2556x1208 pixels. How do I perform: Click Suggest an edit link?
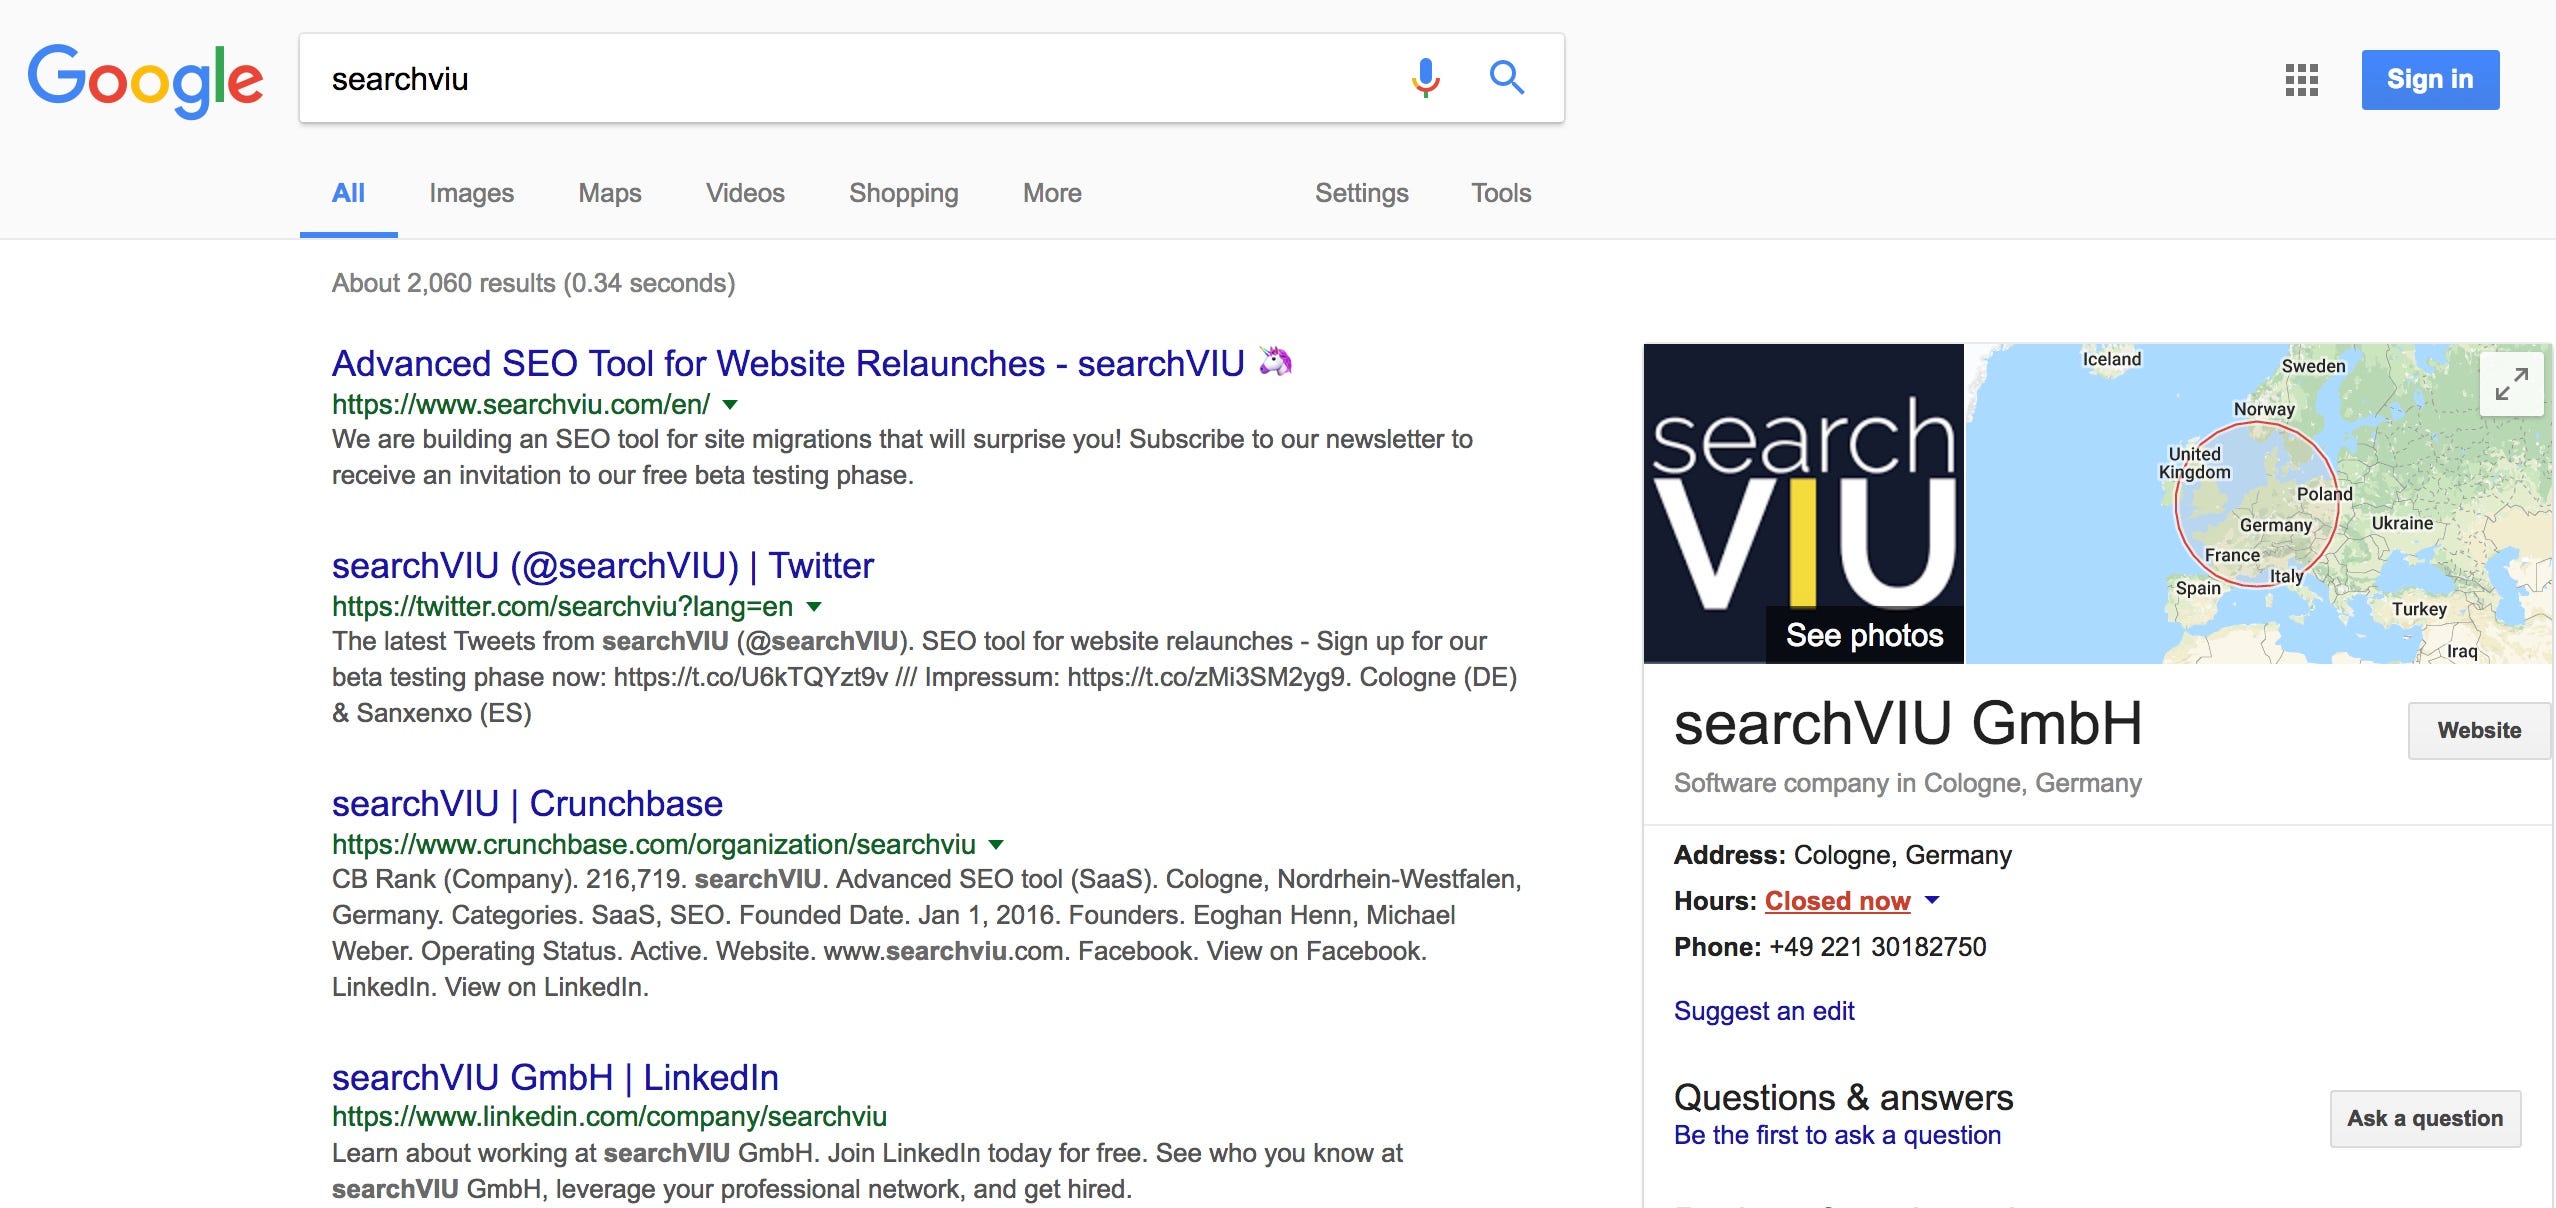(1764, 1011)
